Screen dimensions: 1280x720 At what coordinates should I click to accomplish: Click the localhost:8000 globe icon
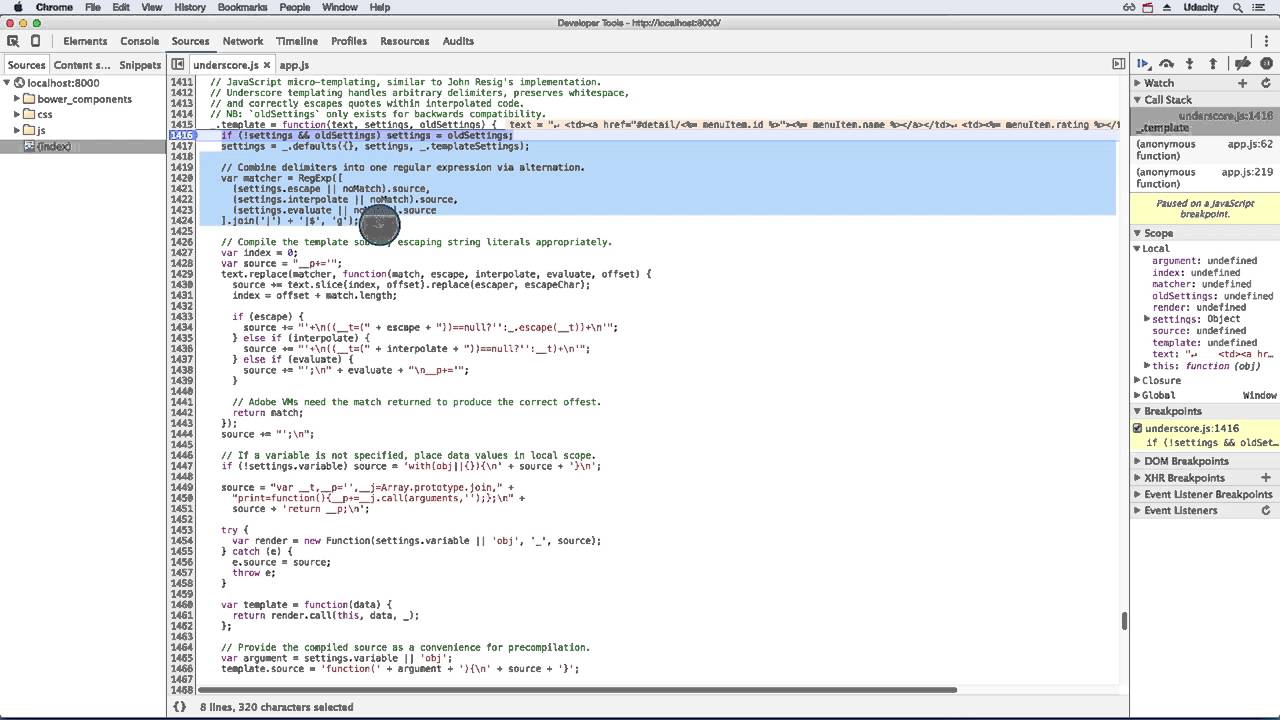pyautogui.click(x=19, y=83)
